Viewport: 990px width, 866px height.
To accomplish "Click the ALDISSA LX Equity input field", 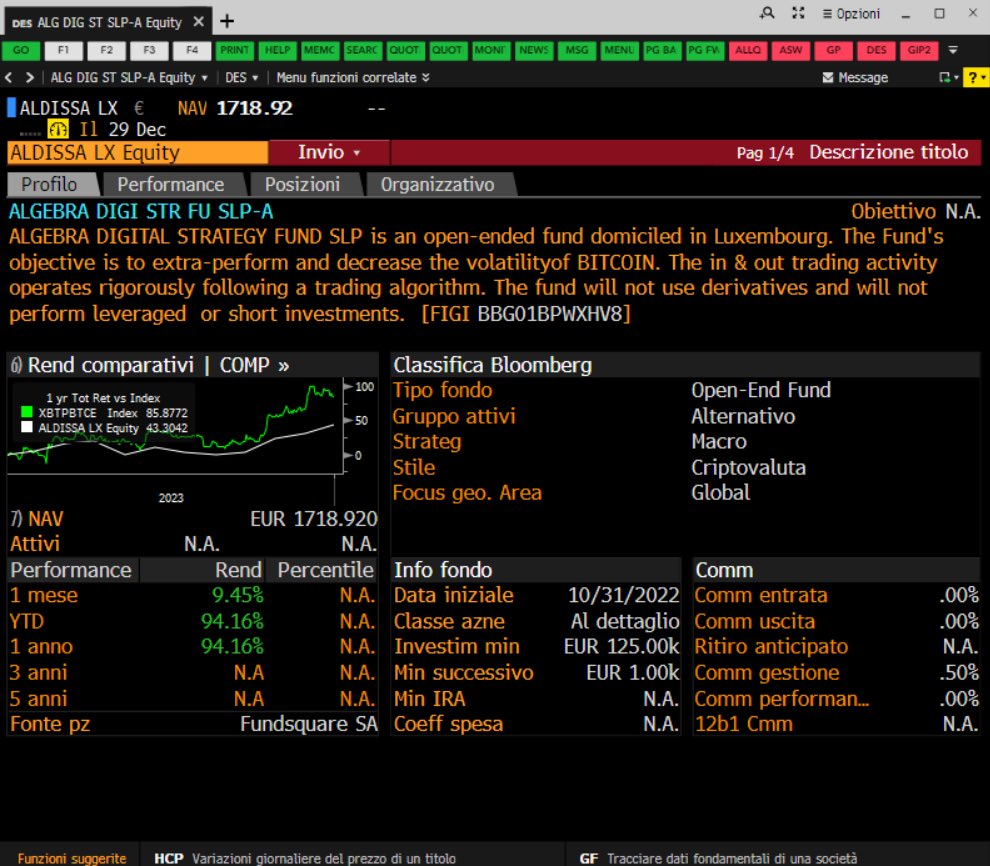I will 138,152.
